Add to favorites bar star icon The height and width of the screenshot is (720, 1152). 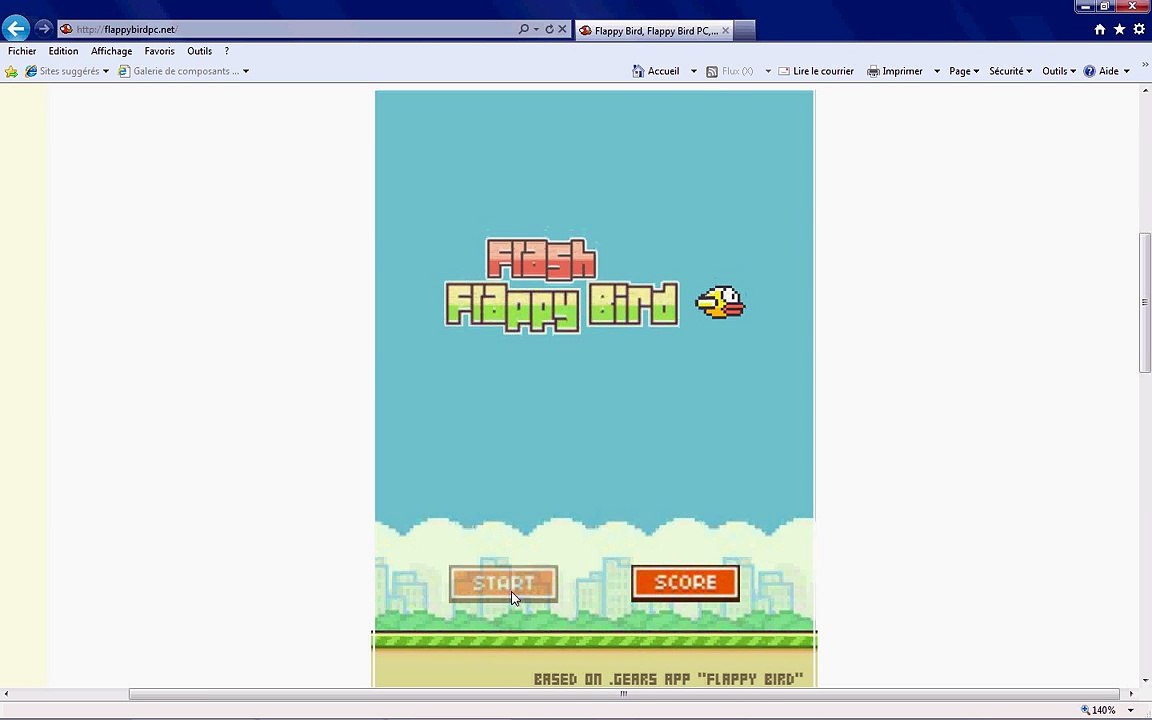click(11, 71)
